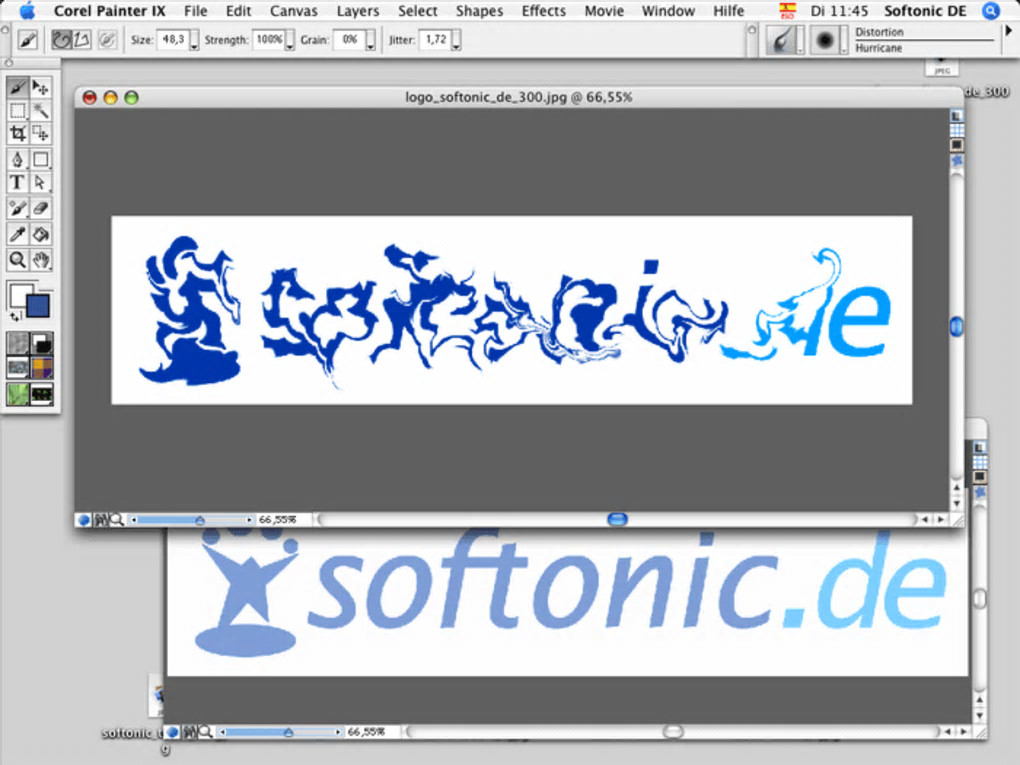Select the Layer Adjuster tool
Screen dimensions: 1020x765
coord(41,87)
